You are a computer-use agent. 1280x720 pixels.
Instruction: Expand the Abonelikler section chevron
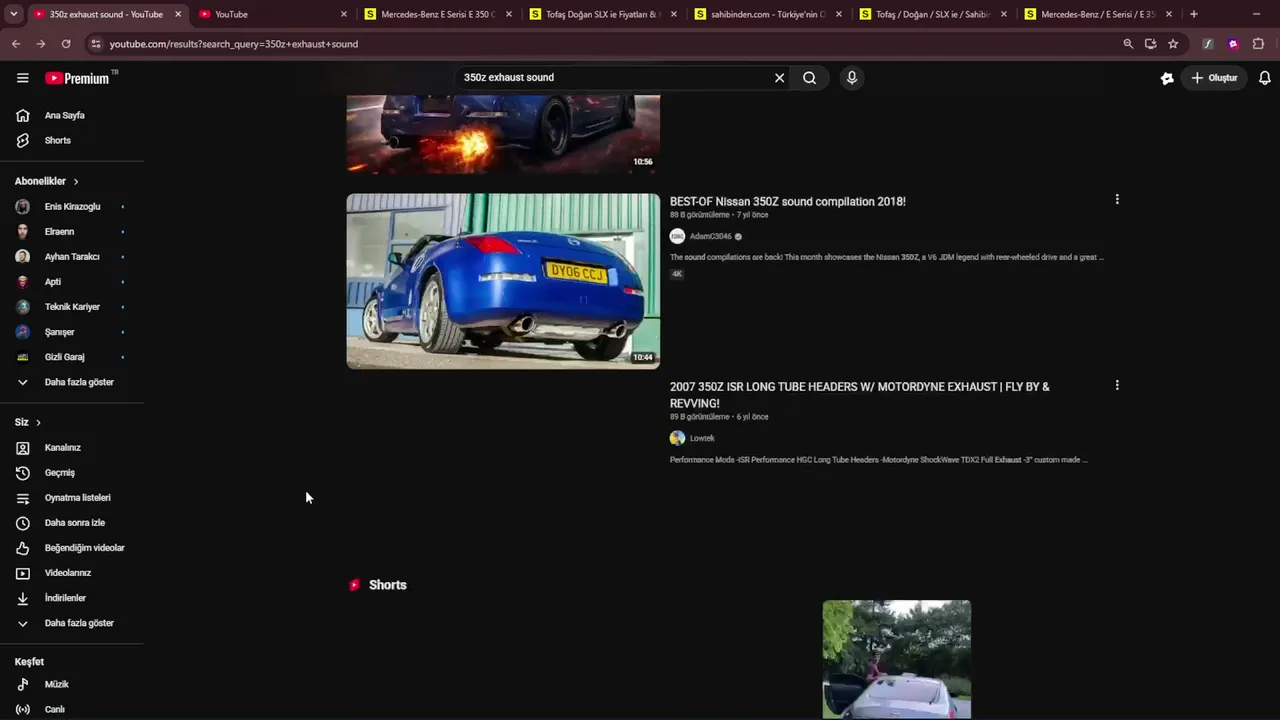[75, 182]
